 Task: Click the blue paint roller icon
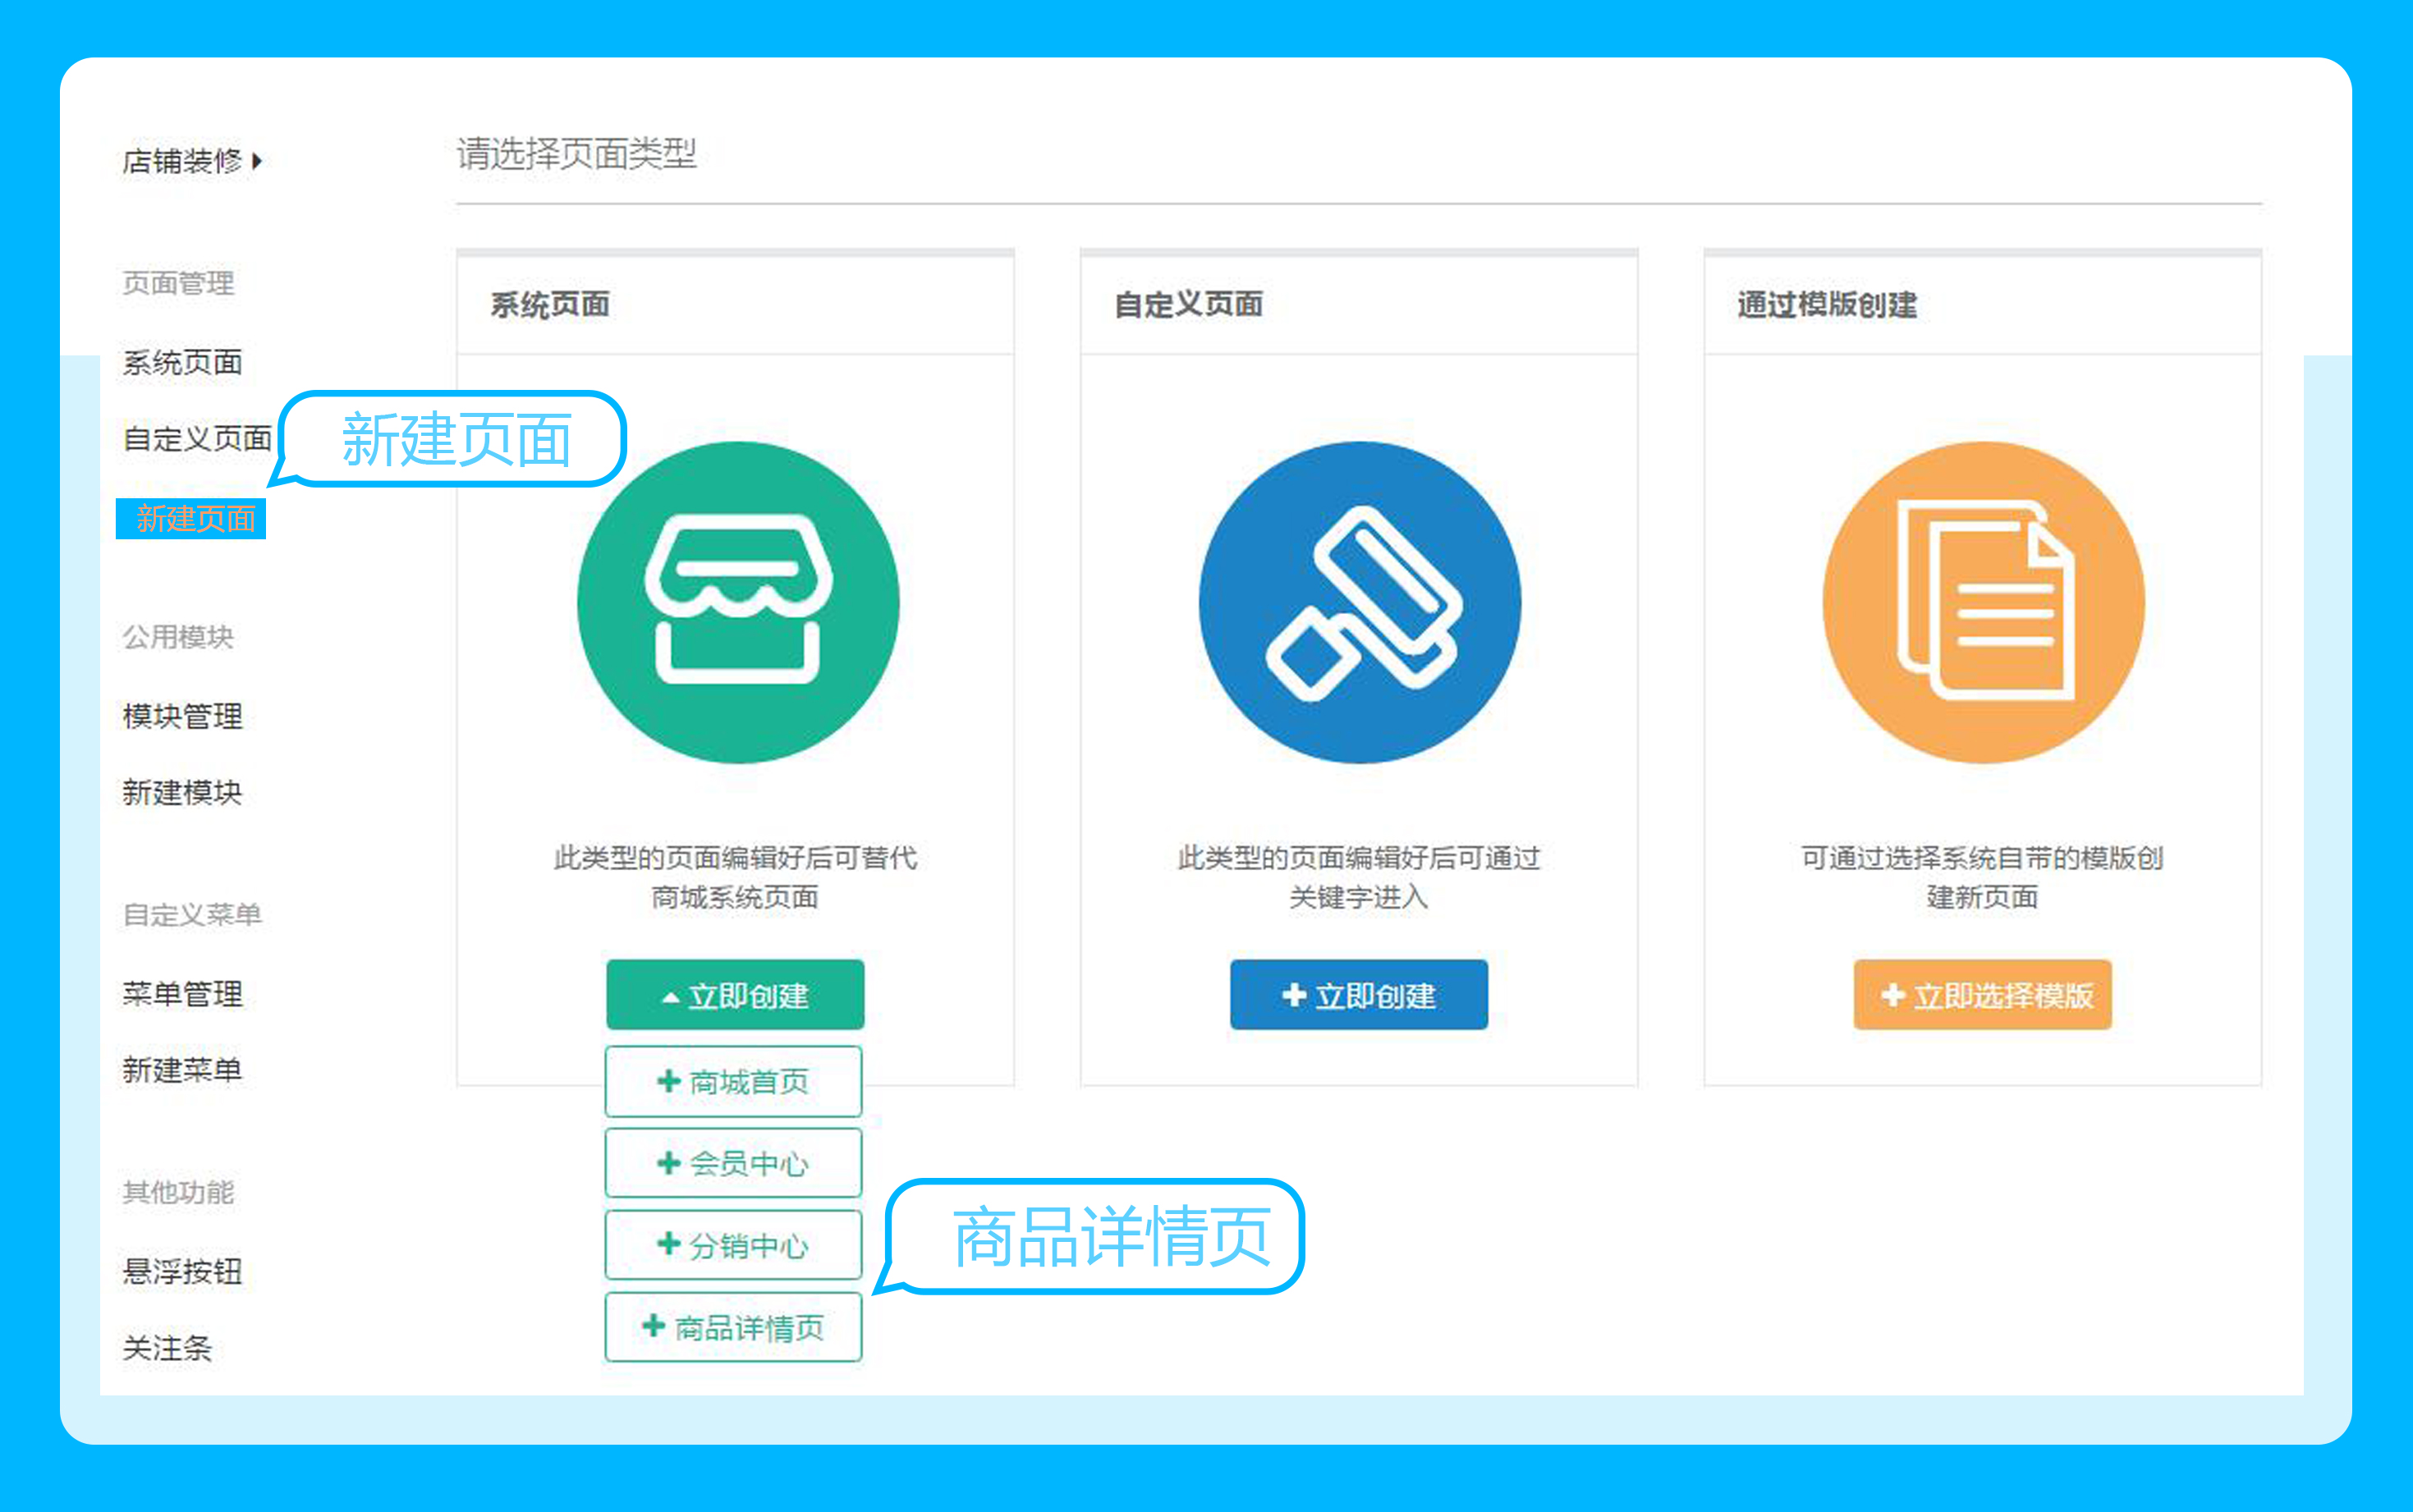[1359, 603]
